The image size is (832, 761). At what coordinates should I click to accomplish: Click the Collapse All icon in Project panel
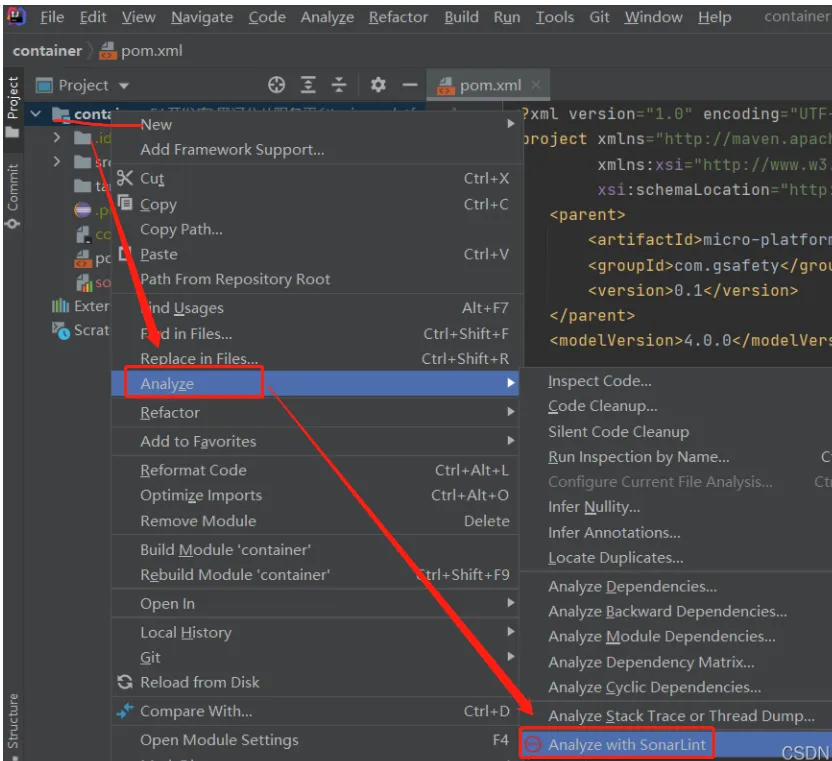[339, 85]
